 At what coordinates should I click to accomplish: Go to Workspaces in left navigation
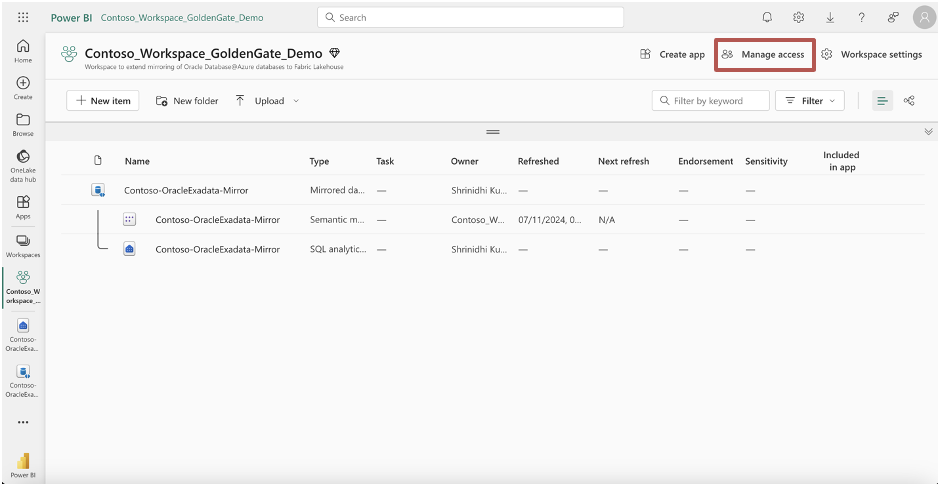pos(23,246)
